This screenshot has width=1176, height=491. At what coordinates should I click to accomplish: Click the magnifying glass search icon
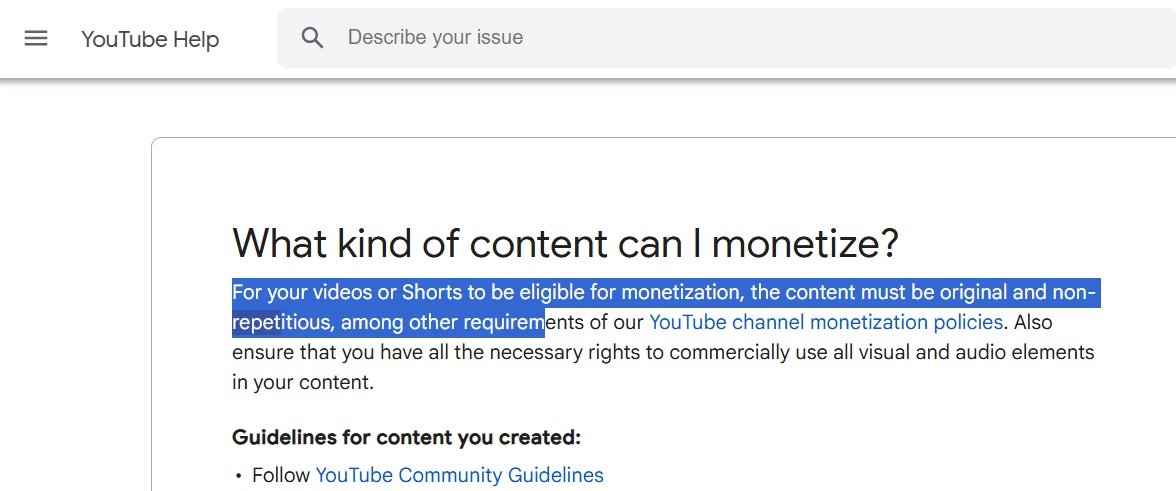312,37
